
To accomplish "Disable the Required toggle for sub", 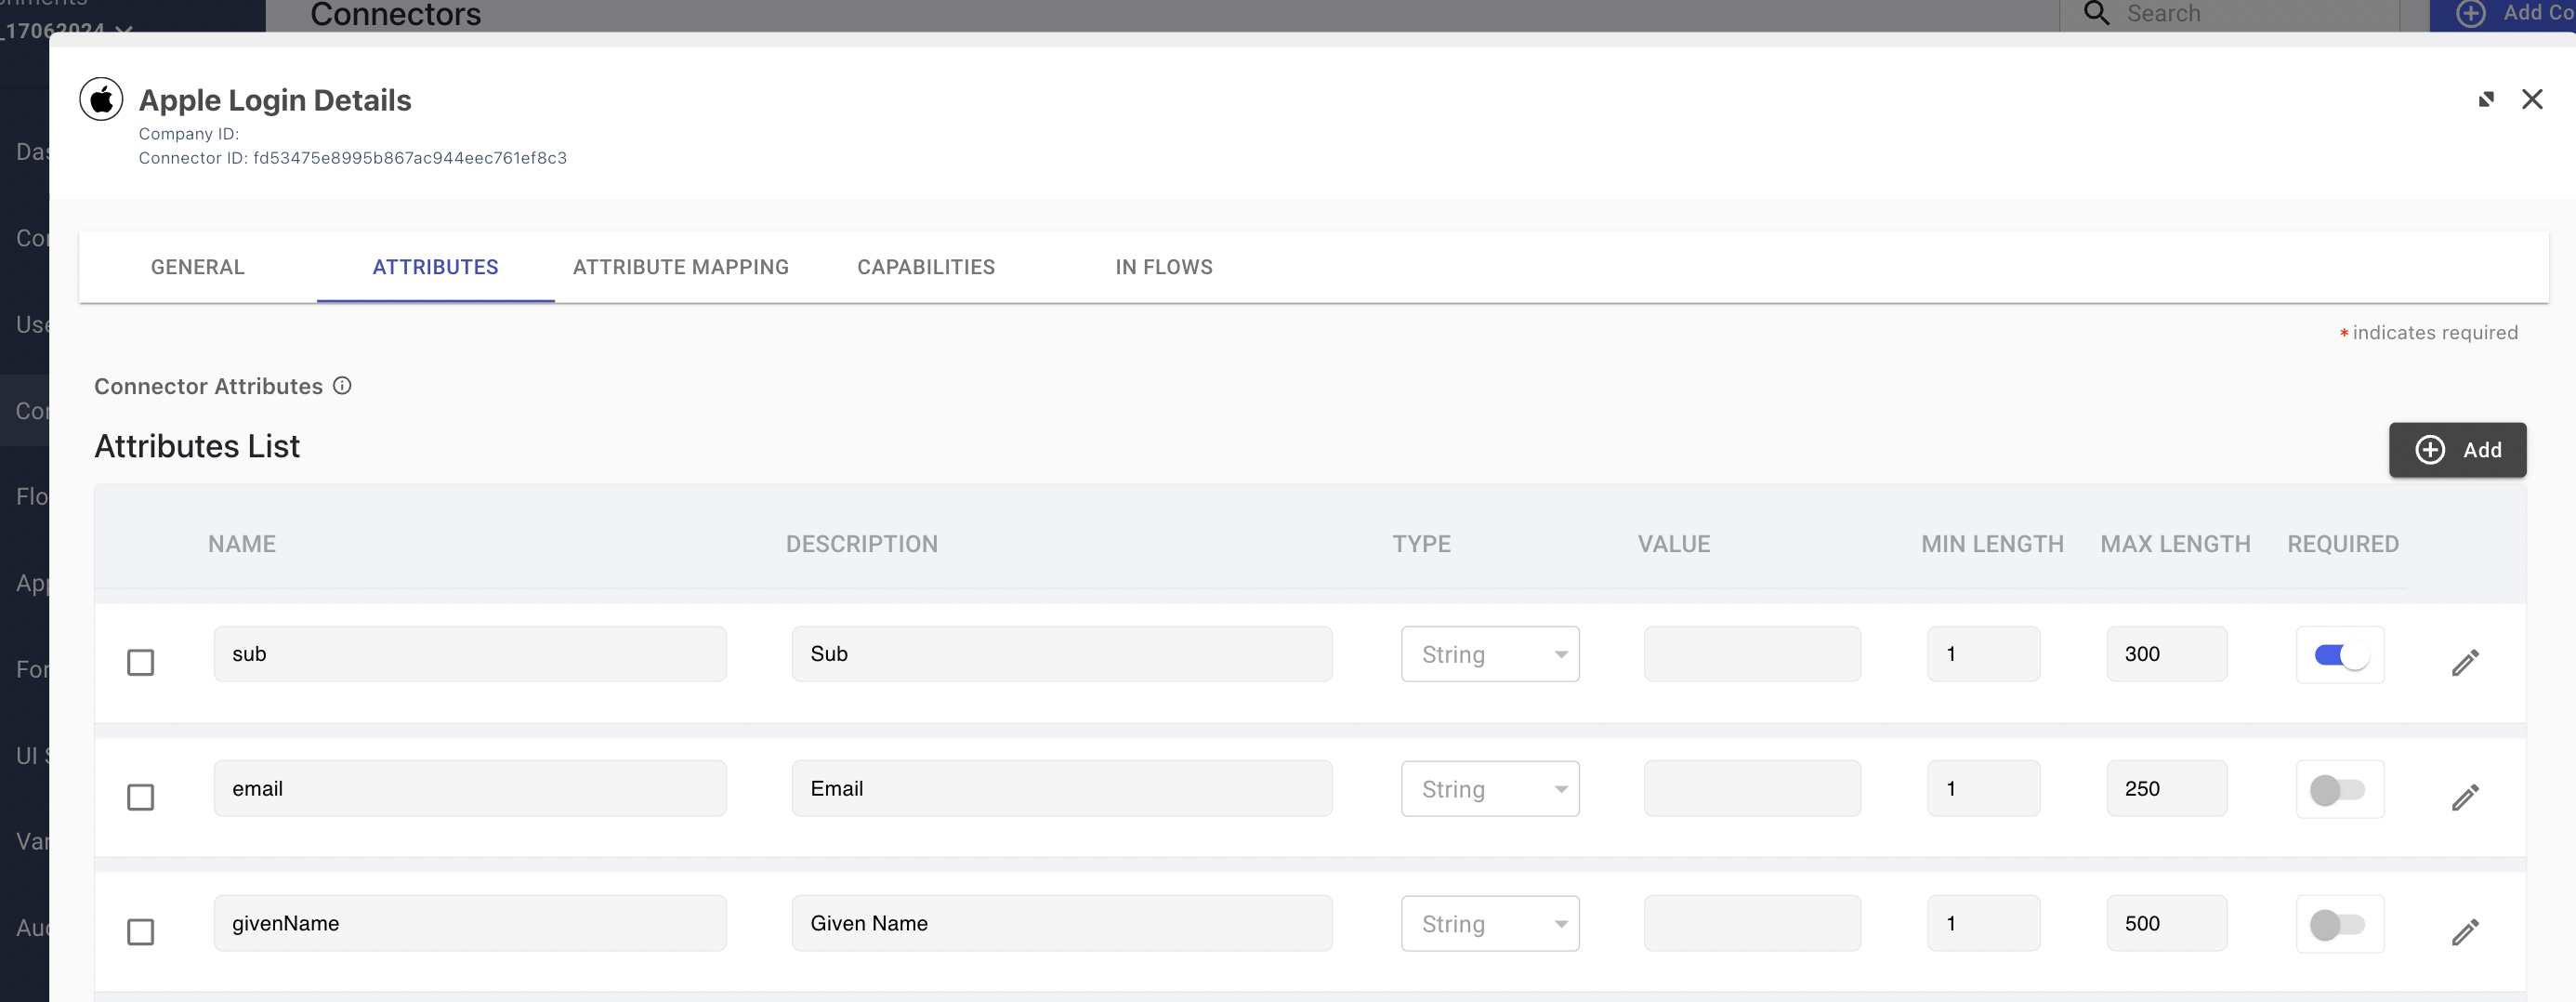I will pos(2340,655).
